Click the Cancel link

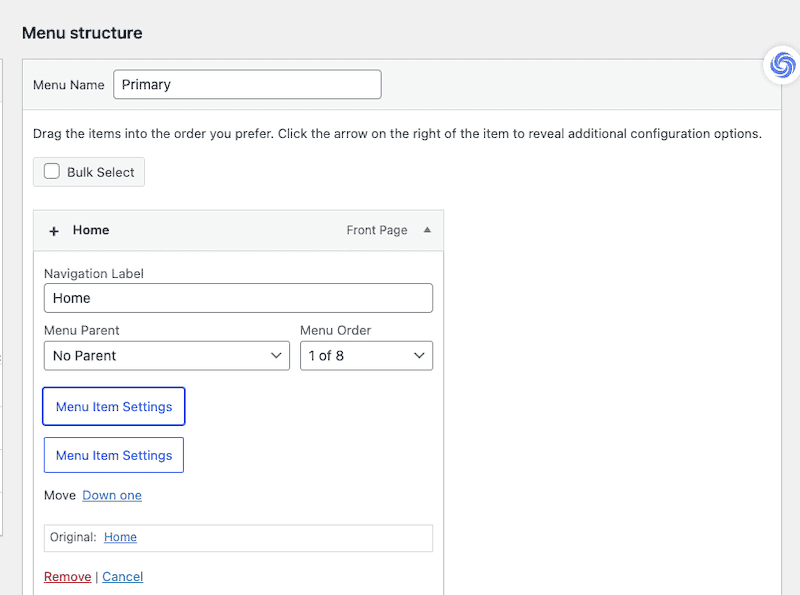click(x=122, y=577)
